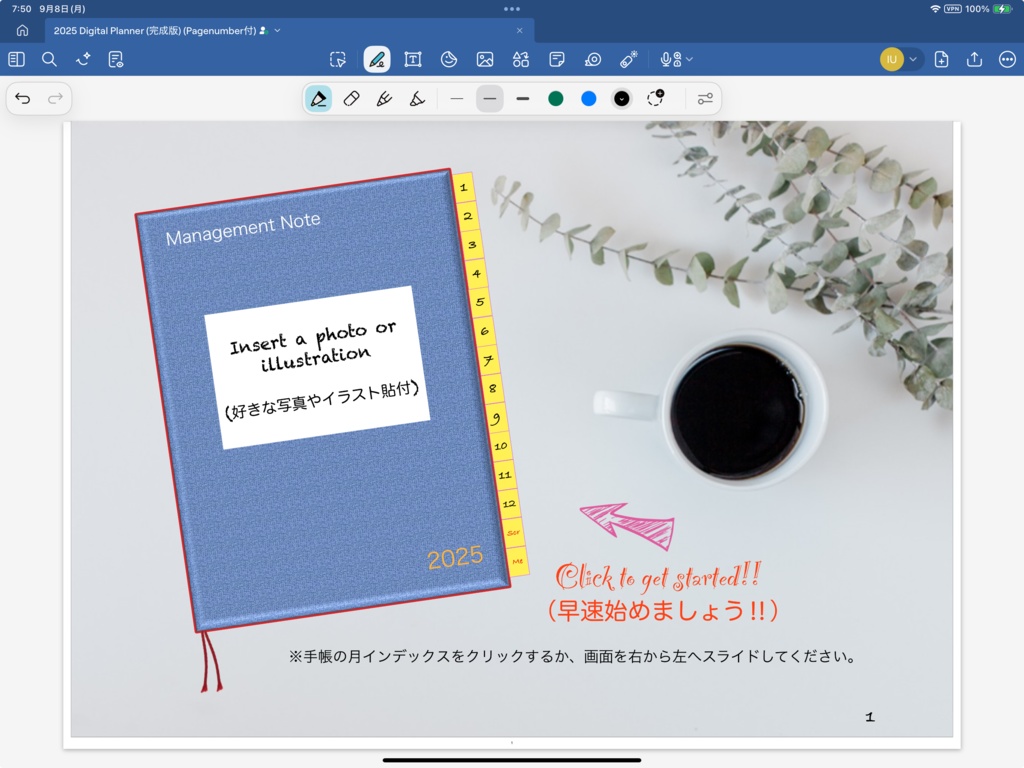Tap the 'Click to get started!!' text
The width and height of the screenshot is (1024, 768).
coord(658,577)
